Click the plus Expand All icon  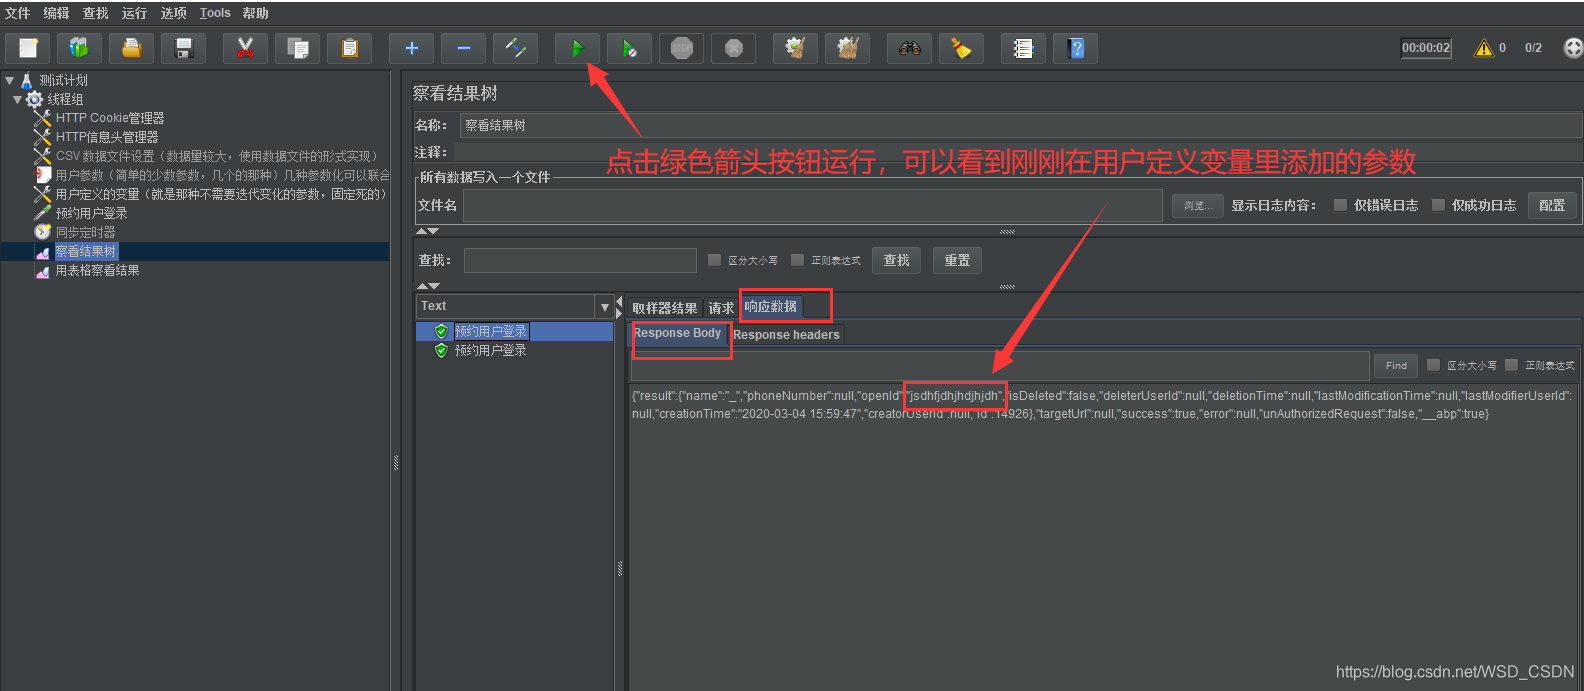[x=412, y=48]
